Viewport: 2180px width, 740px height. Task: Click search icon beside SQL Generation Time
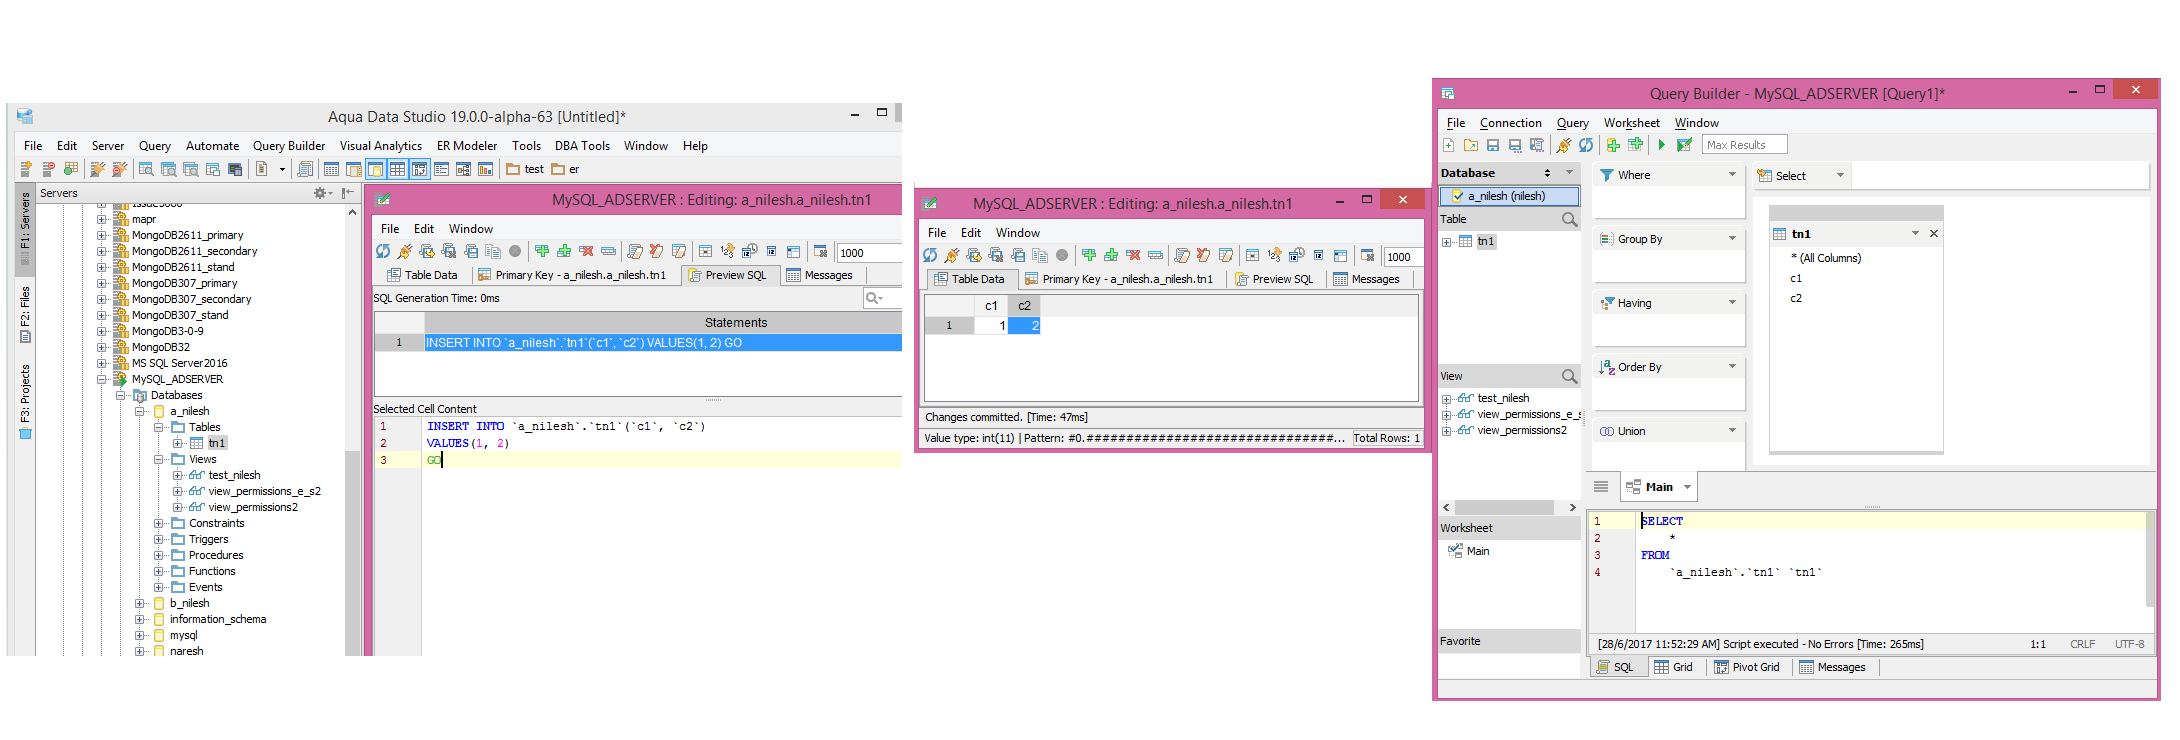click(x=873, y=298)
